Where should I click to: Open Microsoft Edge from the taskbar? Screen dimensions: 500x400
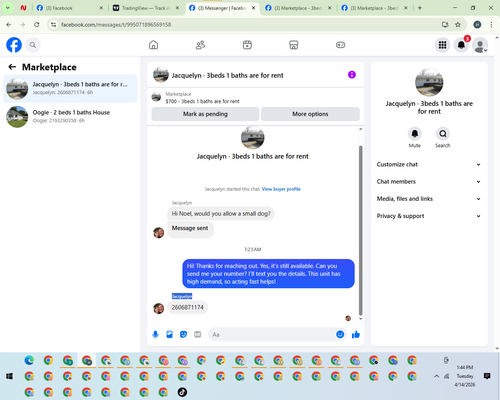pos(29,360)
